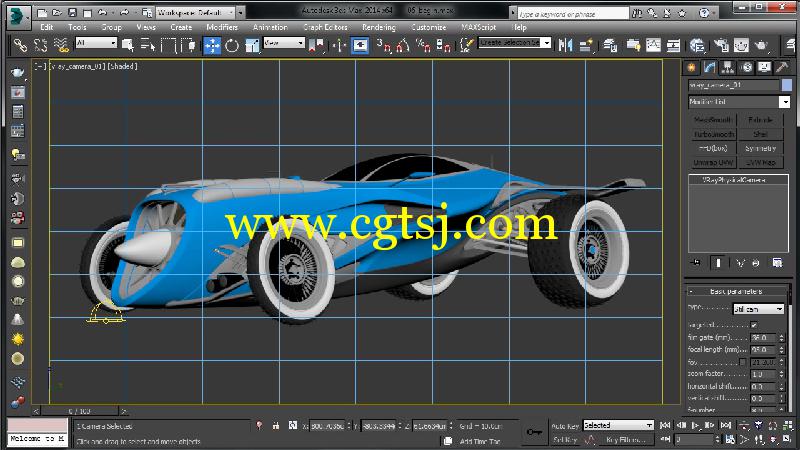The image size is (800, 450).
Task: Open the camera type 'Still cam' dropdown
Action: pyautogui.click(x=758, y=309)
